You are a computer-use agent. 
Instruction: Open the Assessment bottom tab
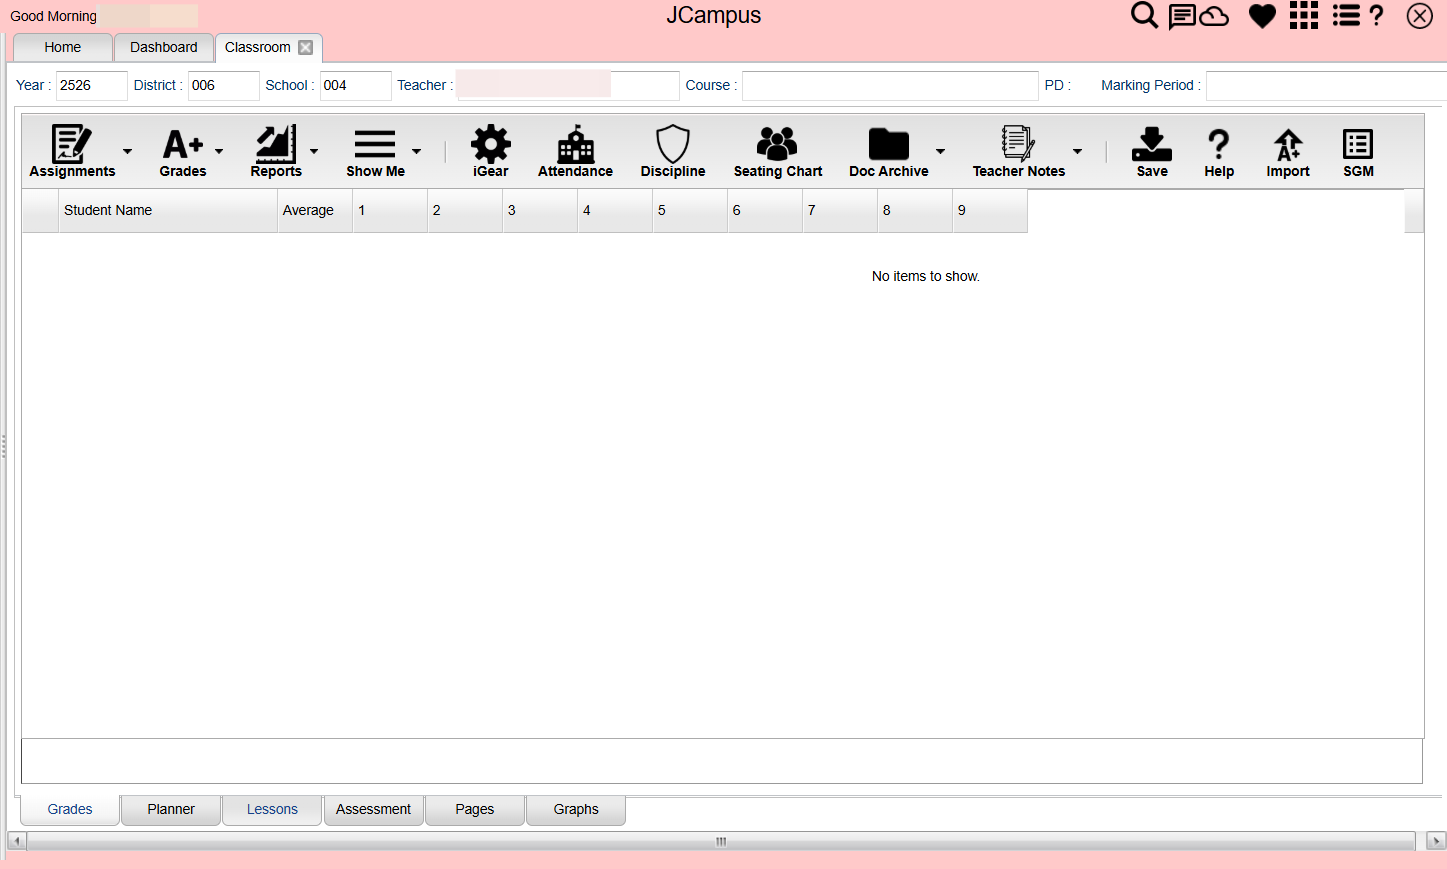tap(373, 809)
